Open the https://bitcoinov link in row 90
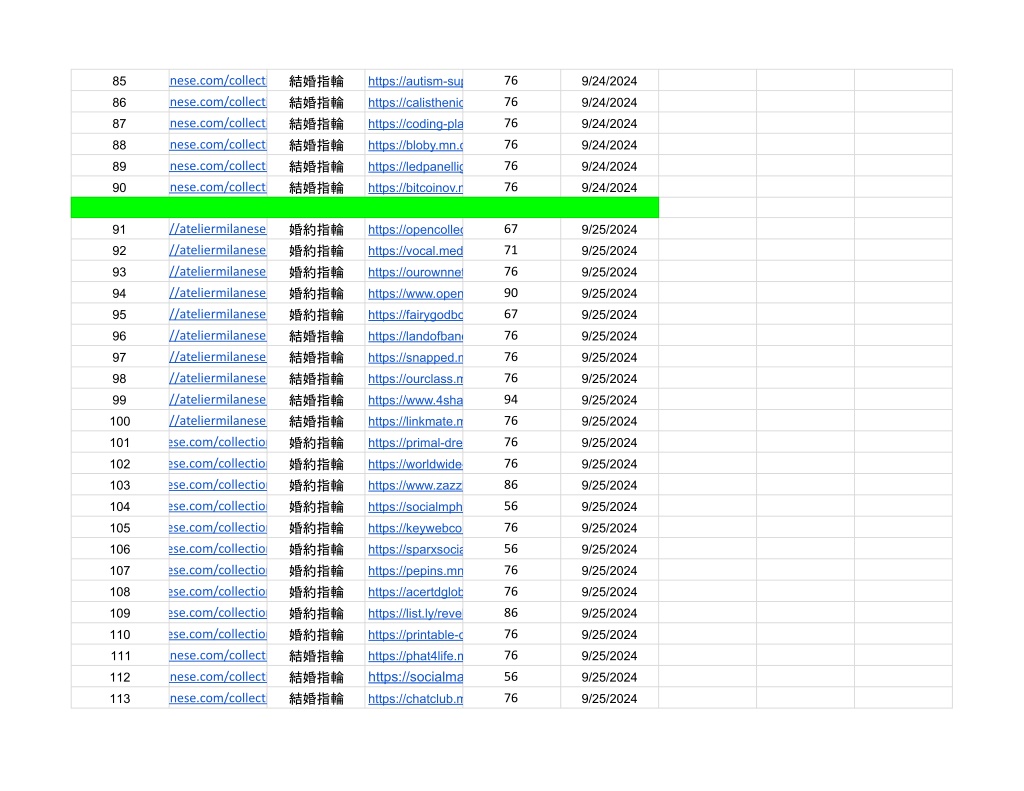1024x791 pixels. (415, 187)
